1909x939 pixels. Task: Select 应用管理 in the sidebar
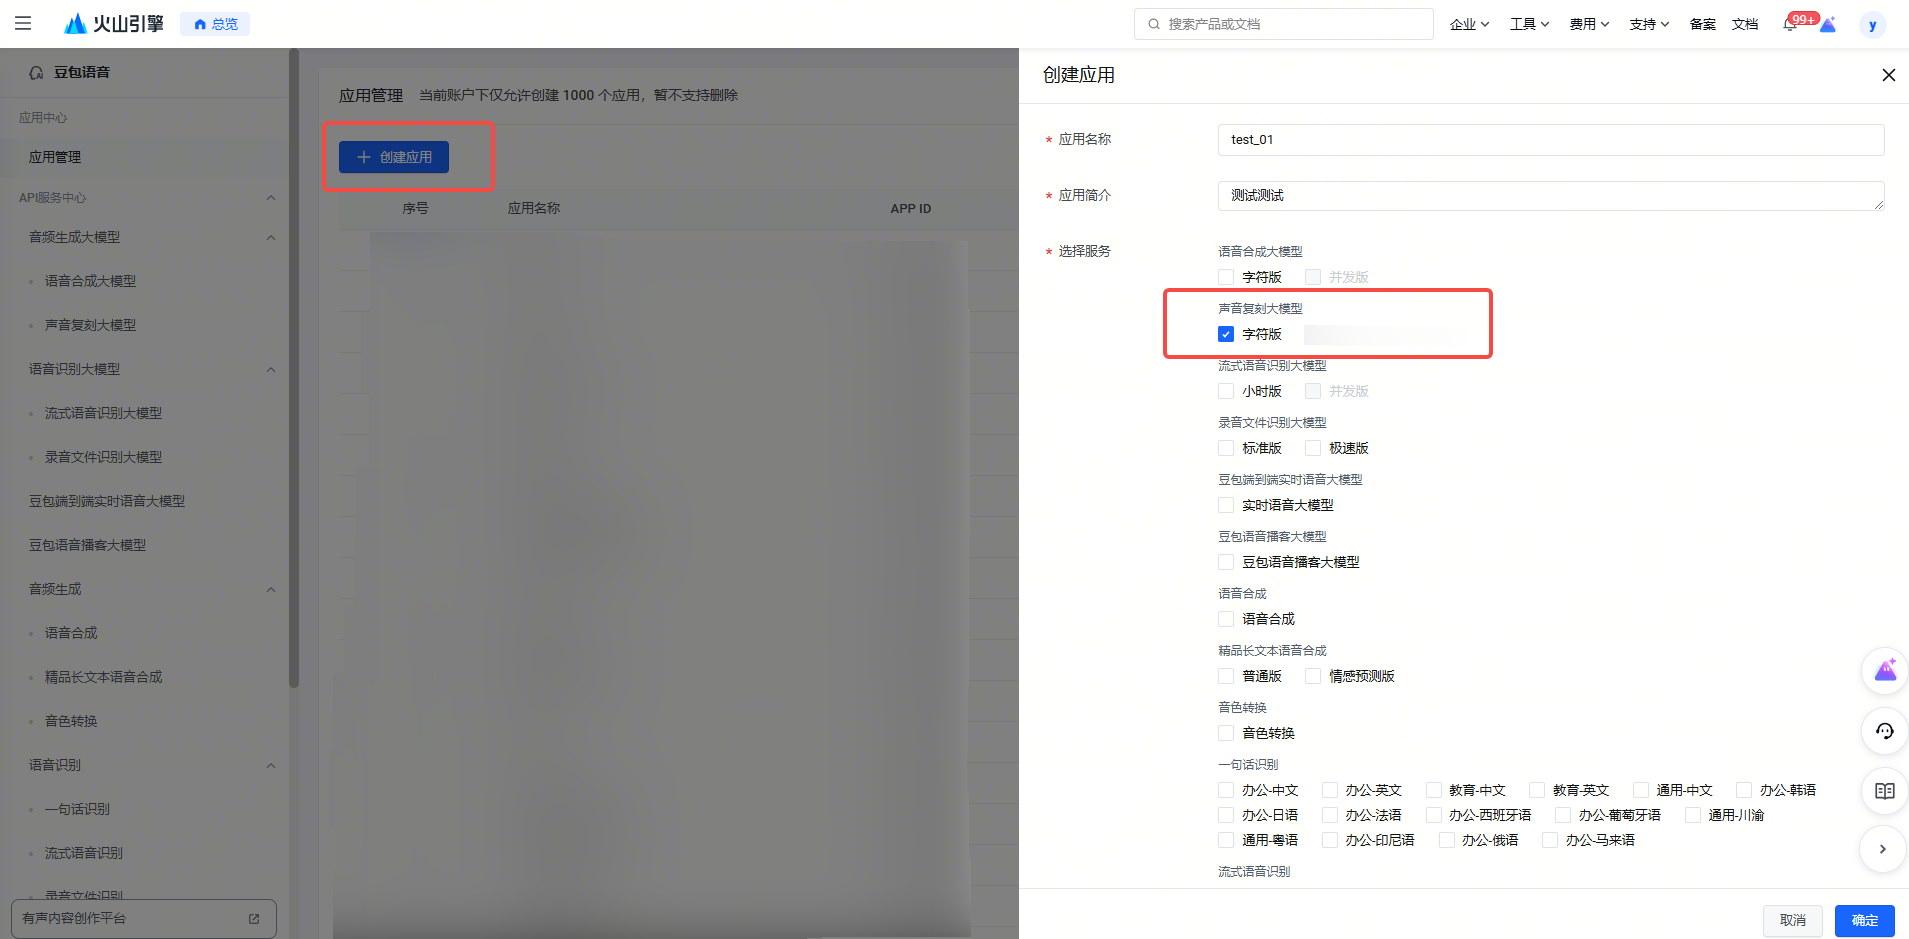pyautogui.click(x=55, y=157)
